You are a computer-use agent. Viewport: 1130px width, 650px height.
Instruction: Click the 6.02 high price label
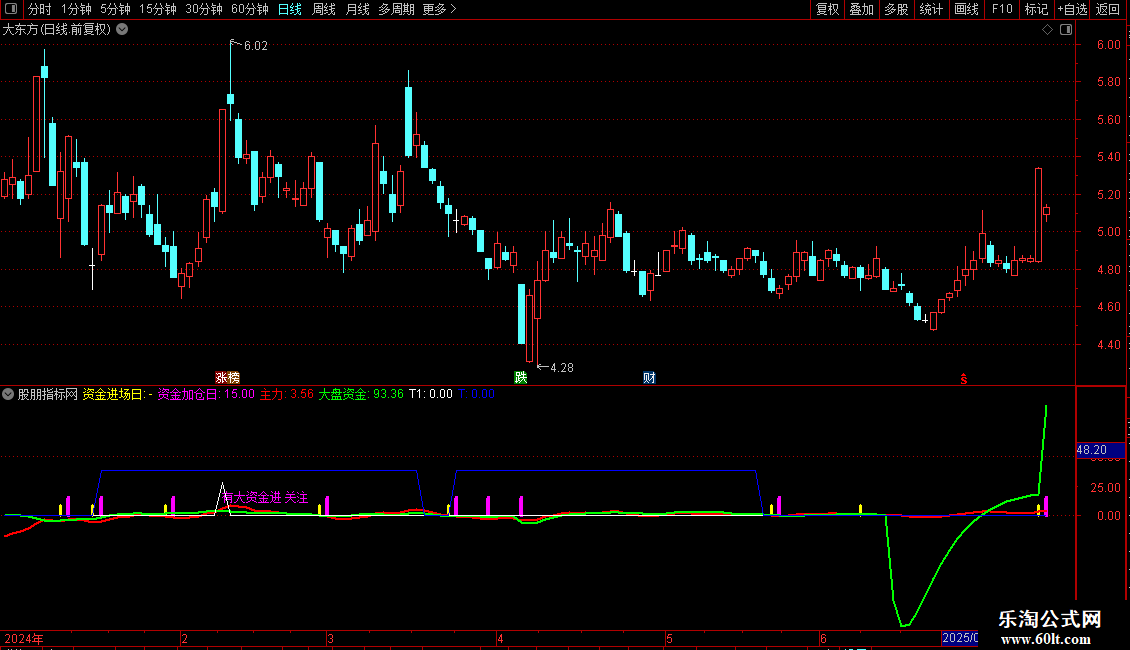pos(255,46)
